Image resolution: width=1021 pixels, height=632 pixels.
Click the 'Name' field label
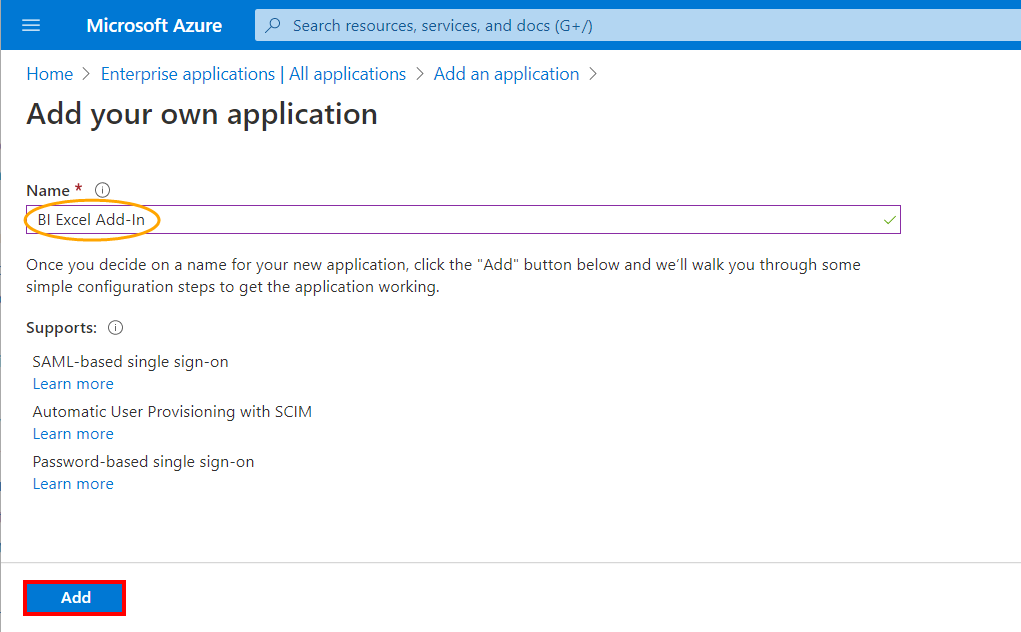tap(48, 191)
